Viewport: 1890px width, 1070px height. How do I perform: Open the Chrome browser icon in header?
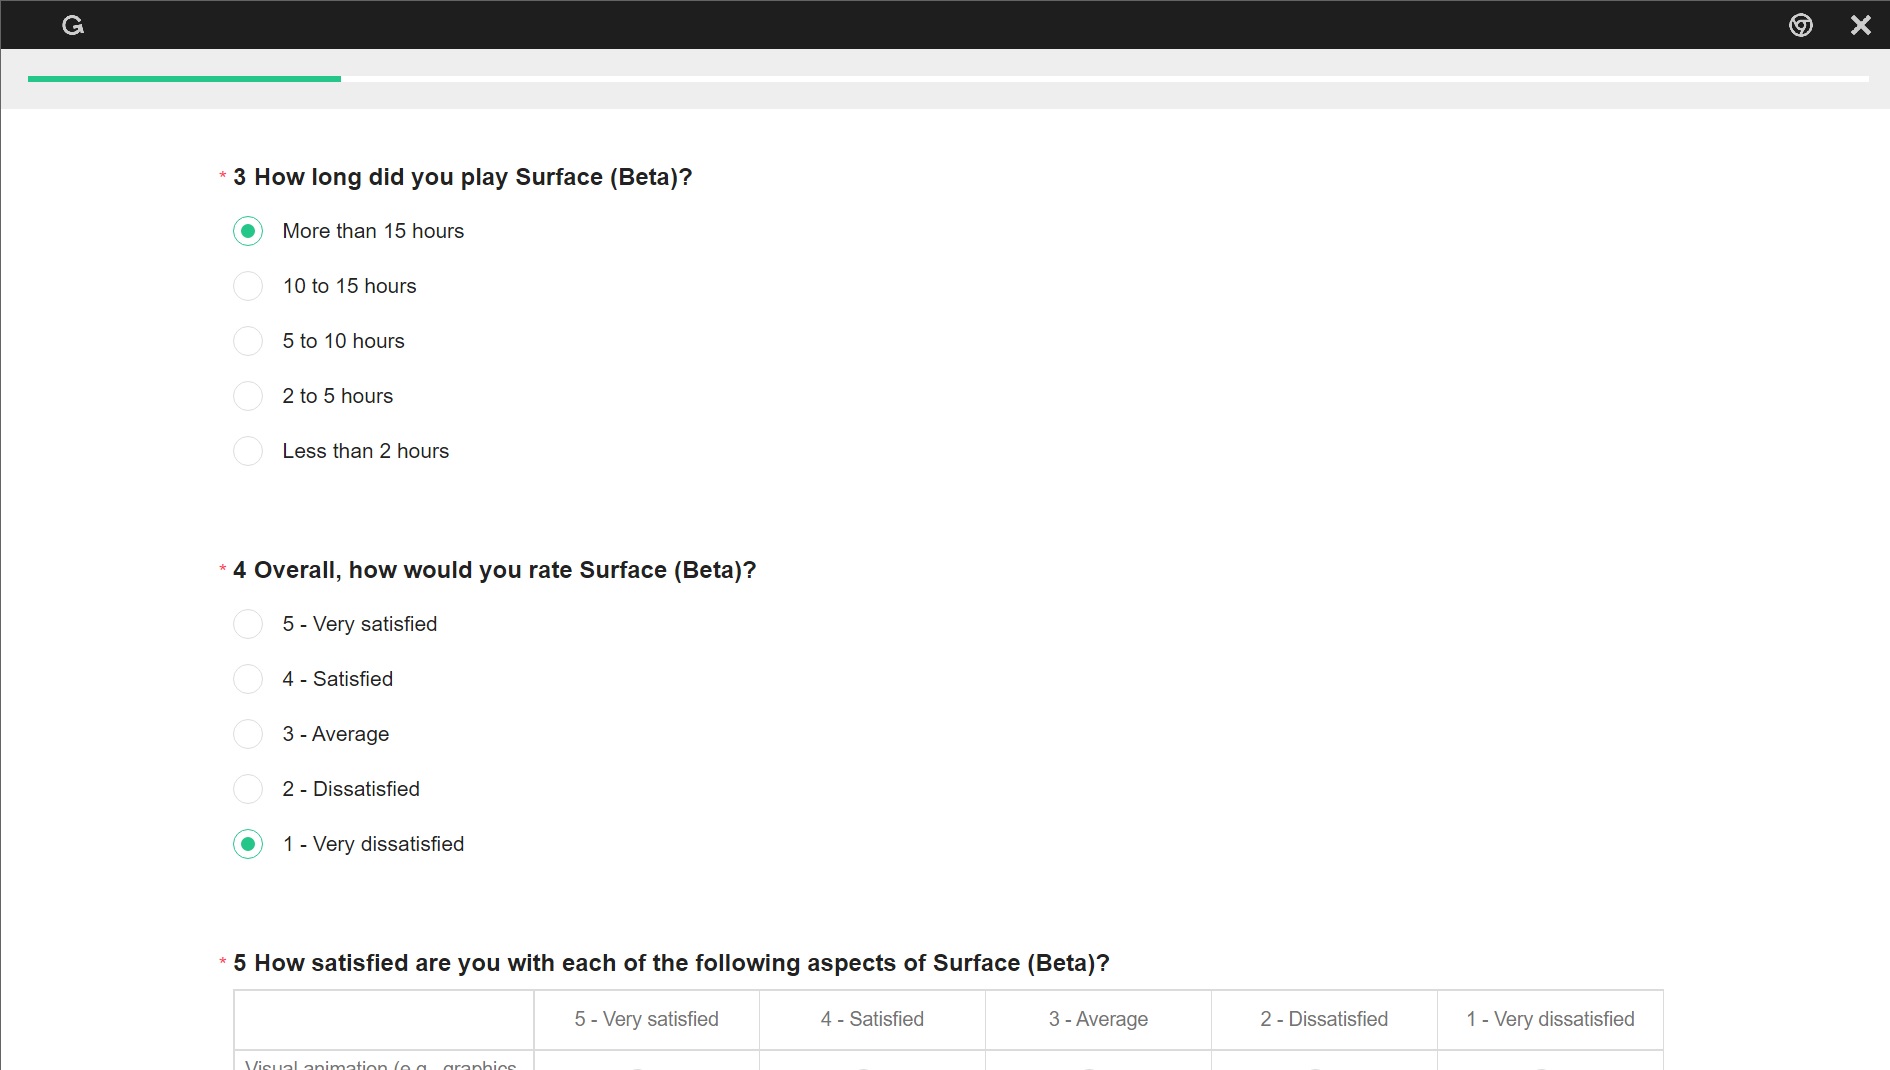click(x=1801, y=25)
